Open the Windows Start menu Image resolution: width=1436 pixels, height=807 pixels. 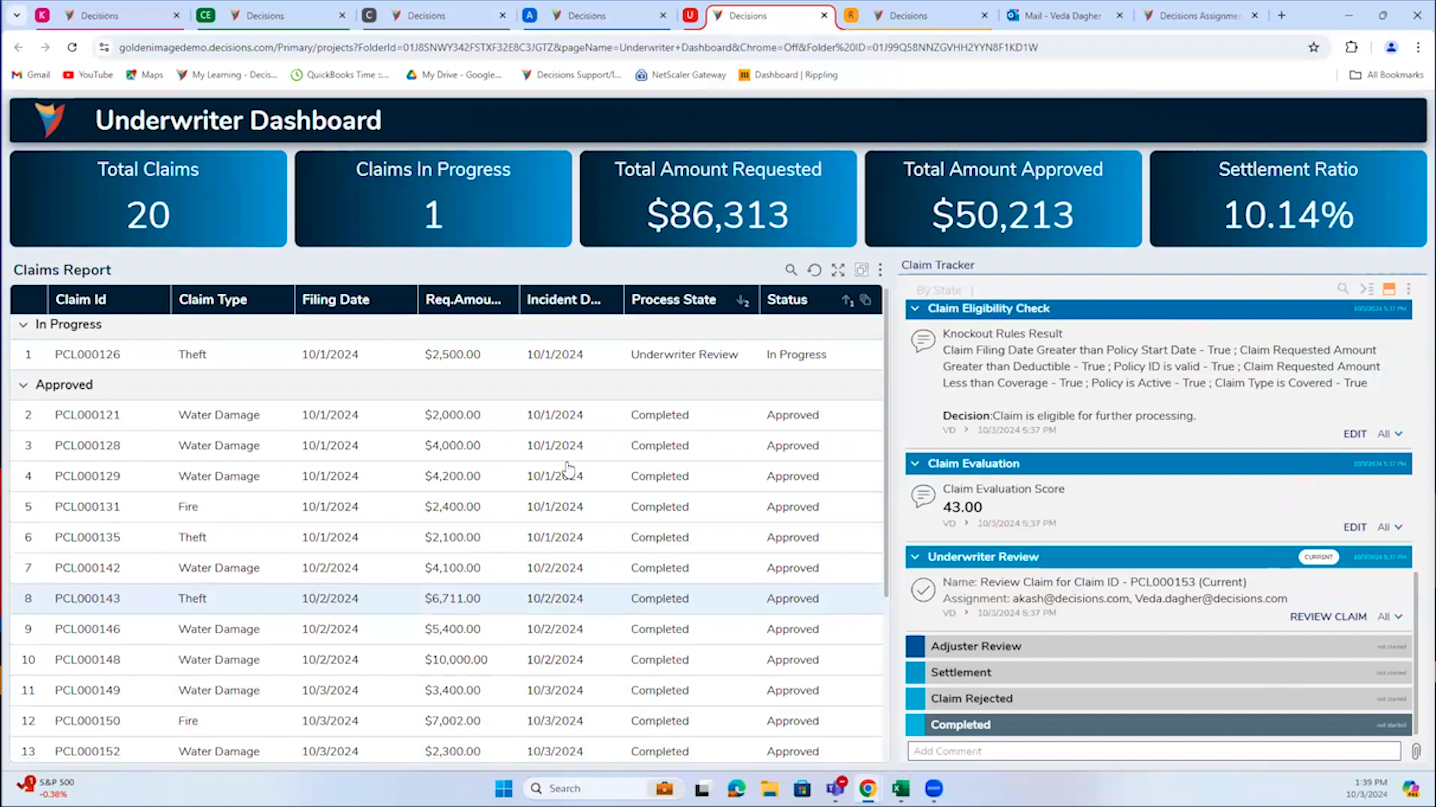click(x=504, y=789)
